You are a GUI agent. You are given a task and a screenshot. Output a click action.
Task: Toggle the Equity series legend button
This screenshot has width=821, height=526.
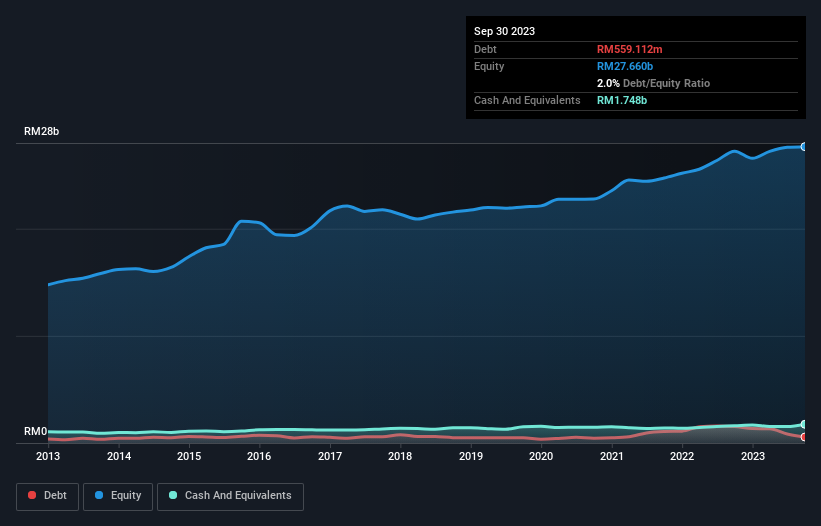point(118,496)
